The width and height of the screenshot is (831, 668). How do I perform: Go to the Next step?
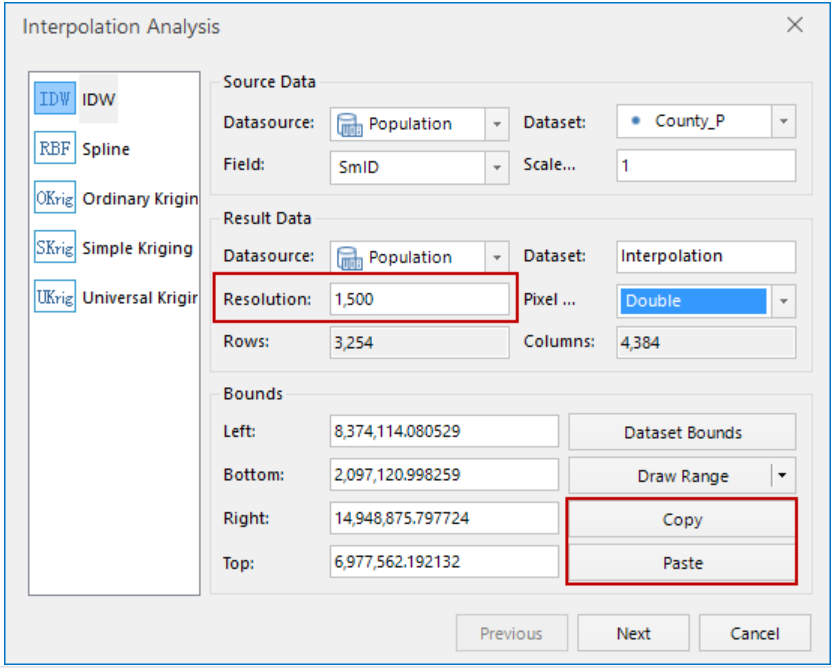(633, 633)
